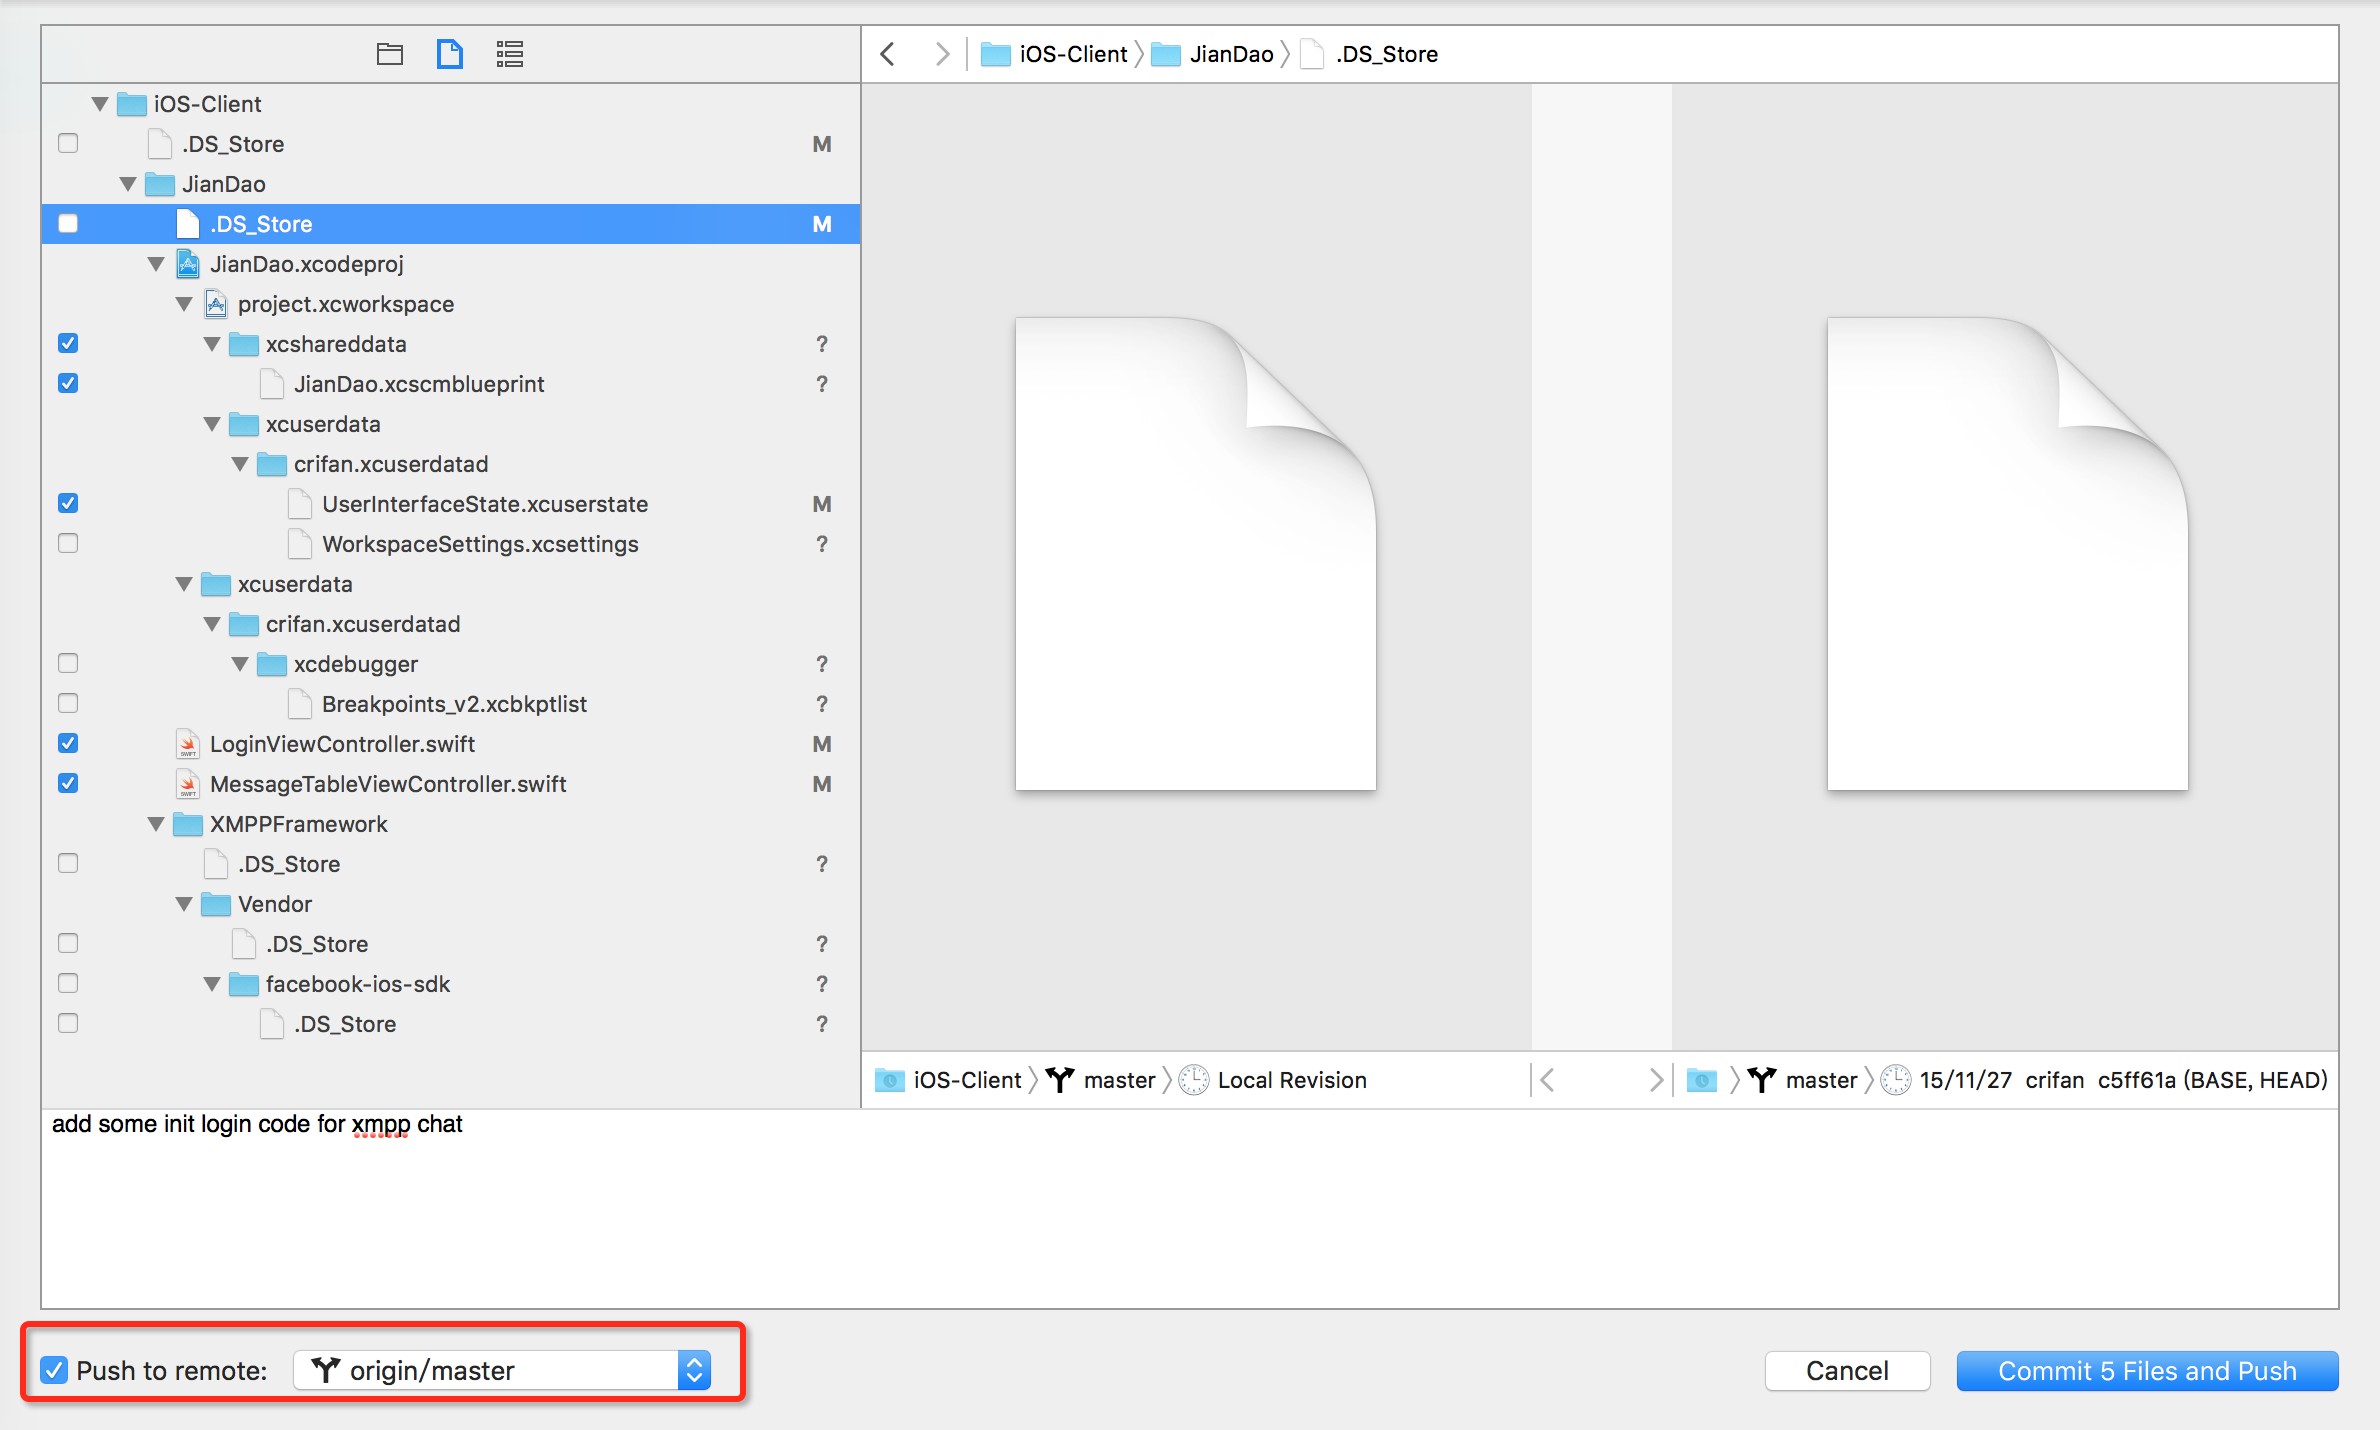Click JianDao in top breadcrumb
Image resolution: width=2380 pixels, height=1430 pixels.
(x=1230, y=54)
